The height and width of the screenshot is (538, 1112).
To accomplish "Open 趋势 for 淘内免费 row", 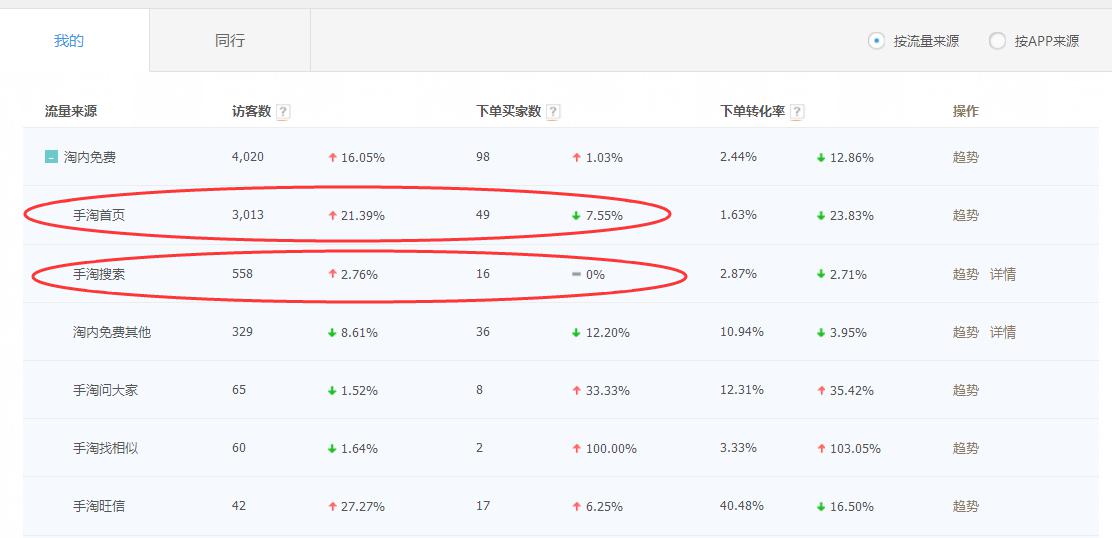I will 965,157.
